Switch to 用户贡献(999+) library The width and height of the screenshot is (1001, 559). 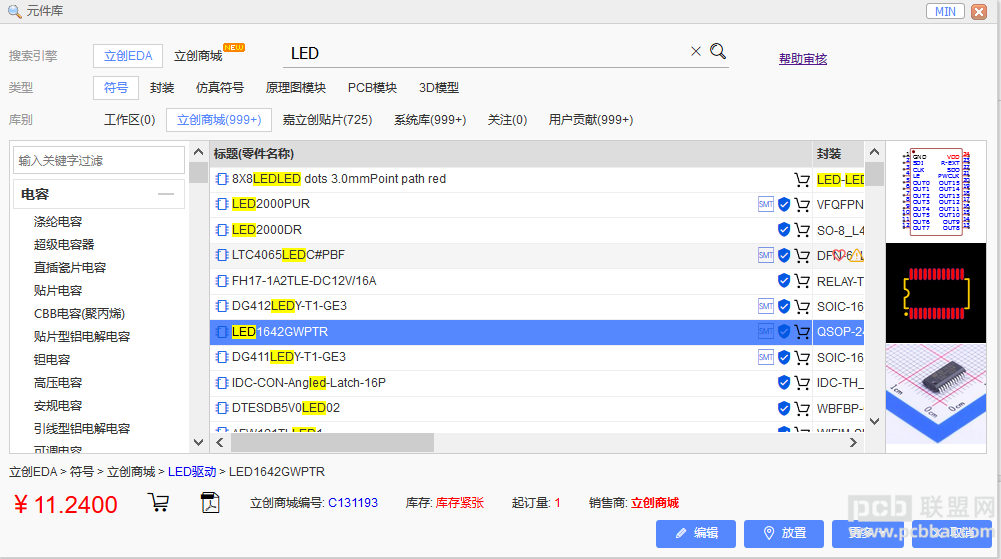(591, 120)
